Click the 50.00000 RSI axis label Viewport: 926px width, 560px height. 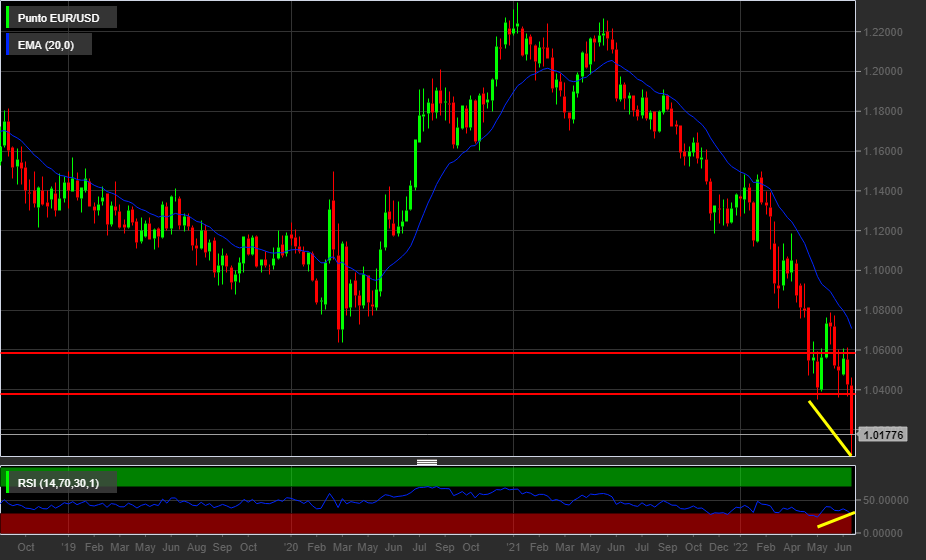[888, 499]
